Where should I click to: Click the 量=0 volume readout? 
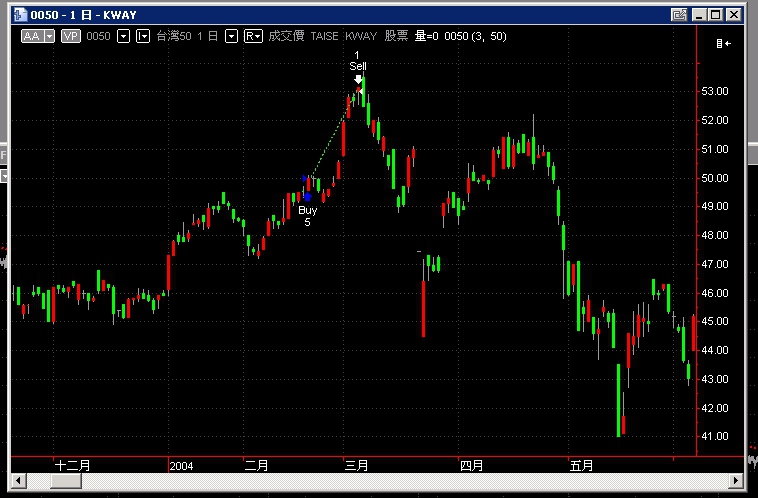pyautogui.click(x=426, y=36)
